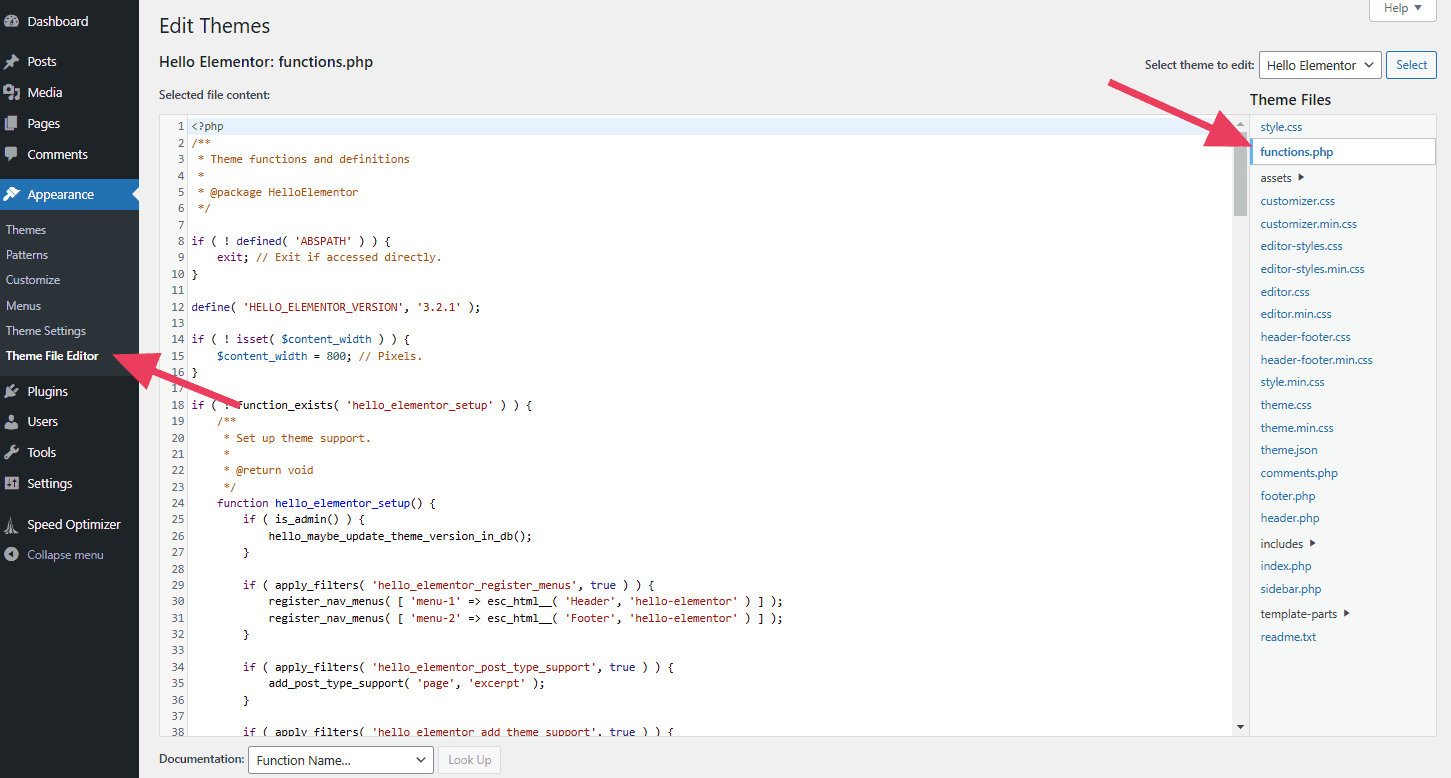Click the Plugins plug icon
The height and width of the screenshot is (778, 1451).
click(x=12, y=392)
